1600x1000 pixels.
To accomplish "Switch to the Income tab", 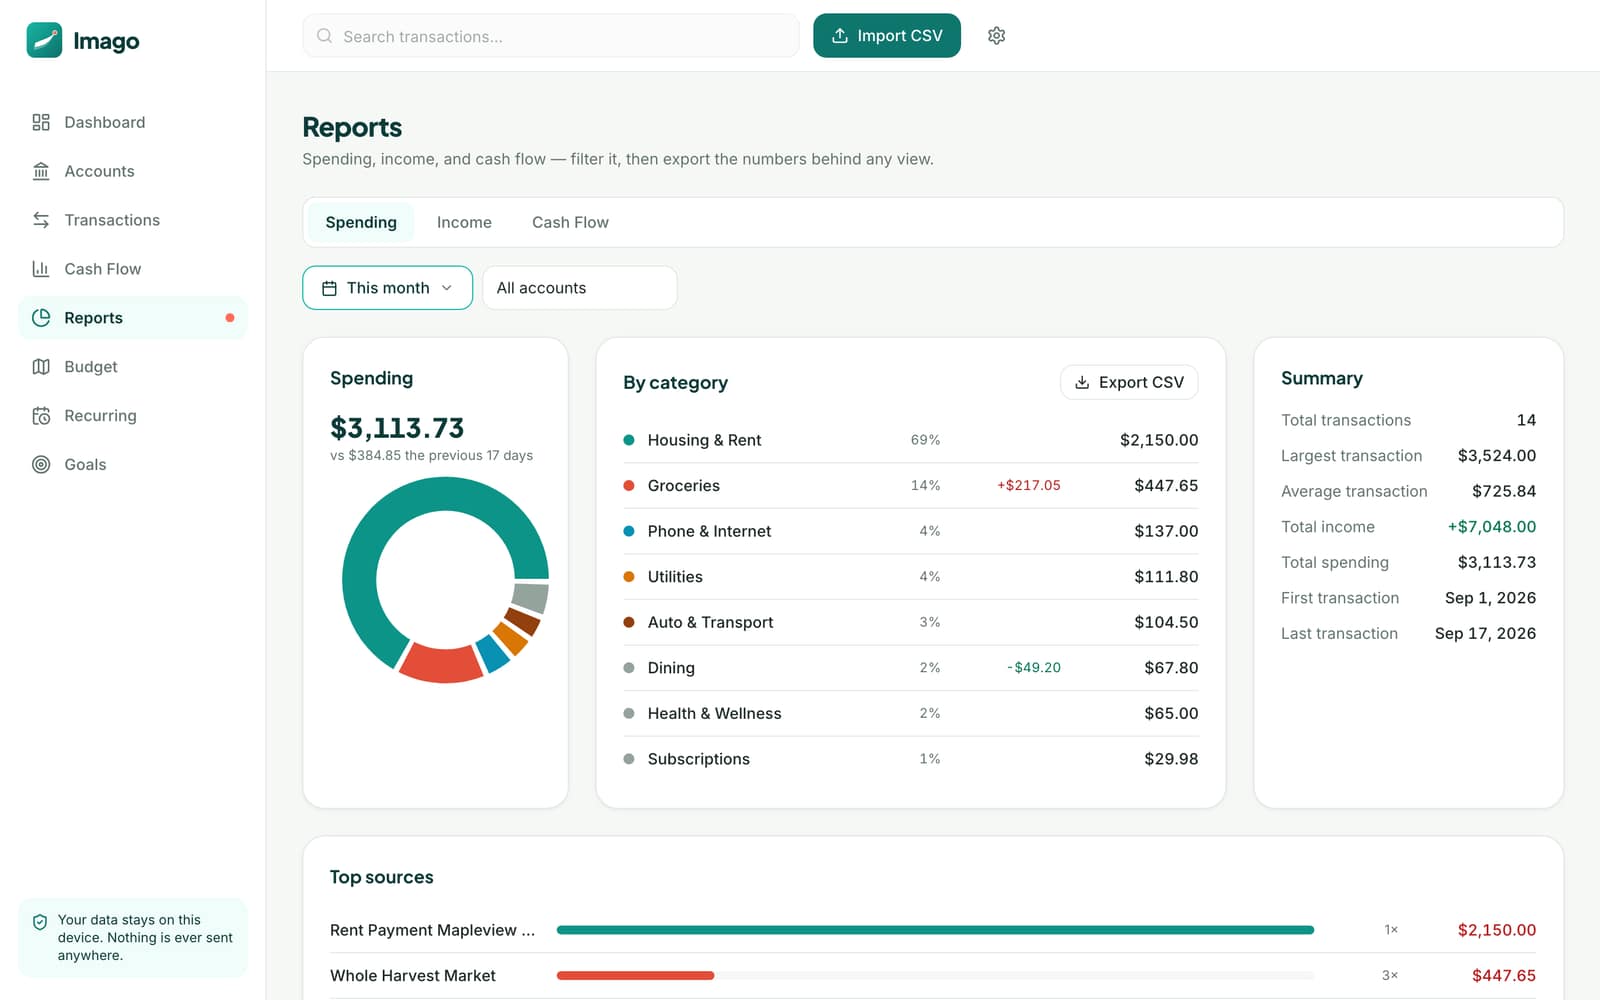I will coord(464,222).
